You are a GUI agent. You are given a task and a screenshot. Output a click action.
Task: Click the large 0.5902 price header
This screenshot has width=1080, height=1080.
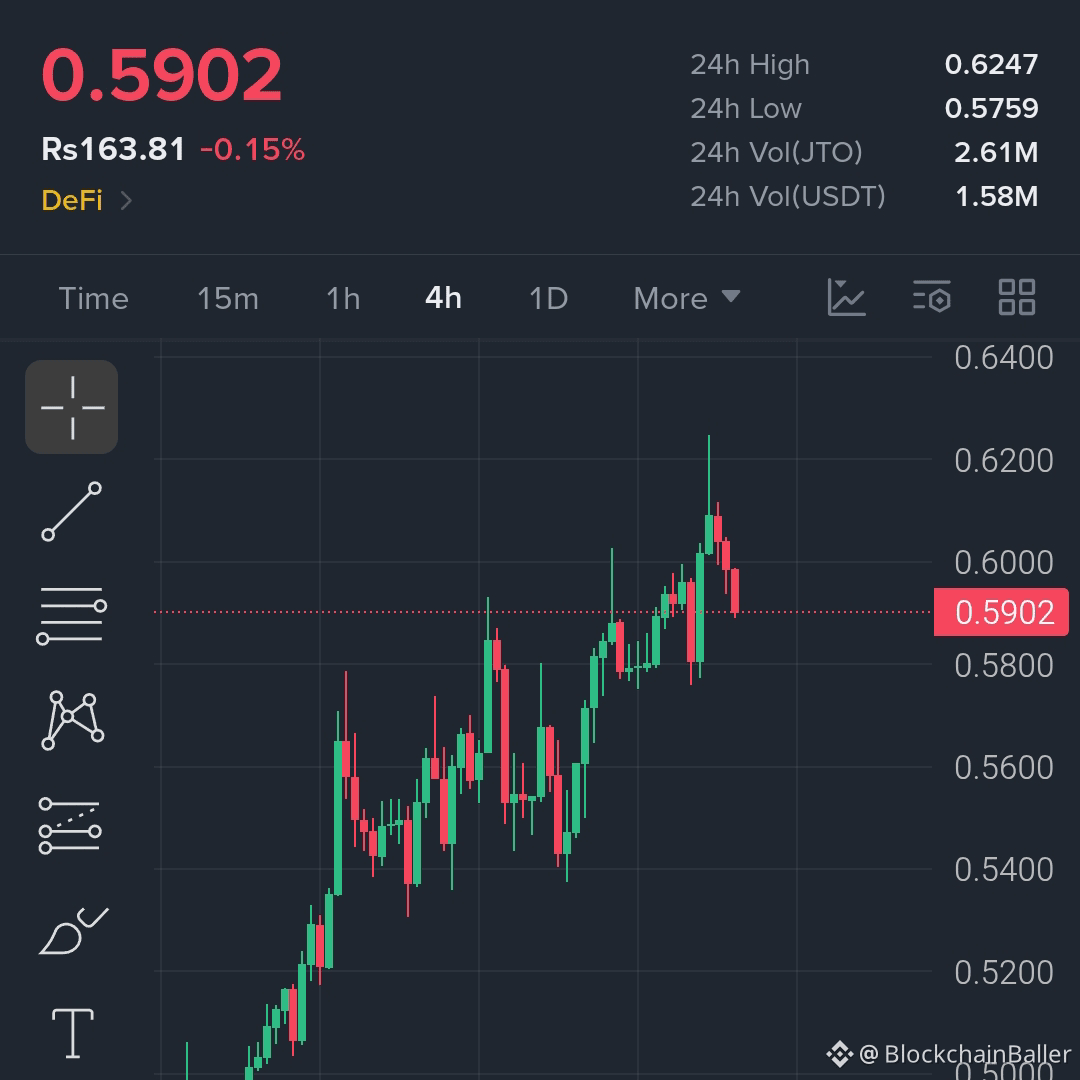pyautogui.click(x=162, y=74)
